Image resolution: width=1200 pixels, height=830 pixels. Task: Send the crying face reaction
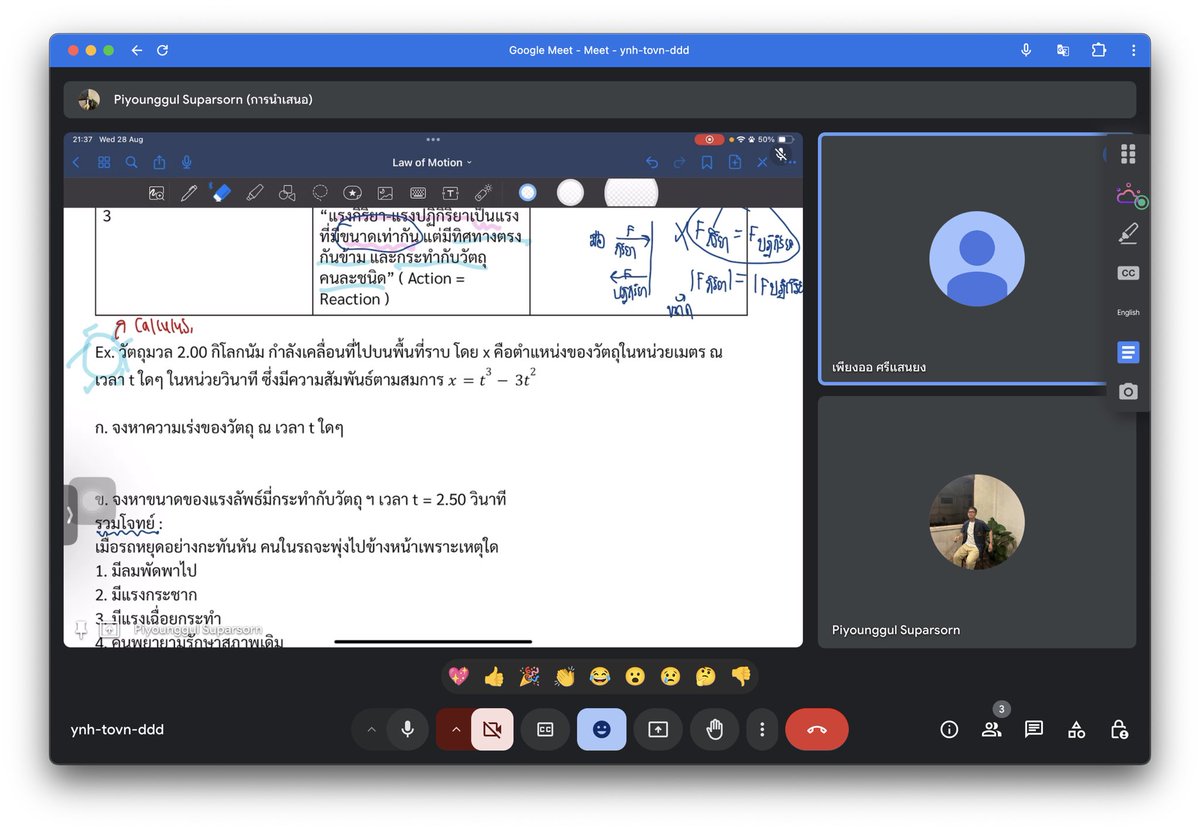[x=670, y=677]
